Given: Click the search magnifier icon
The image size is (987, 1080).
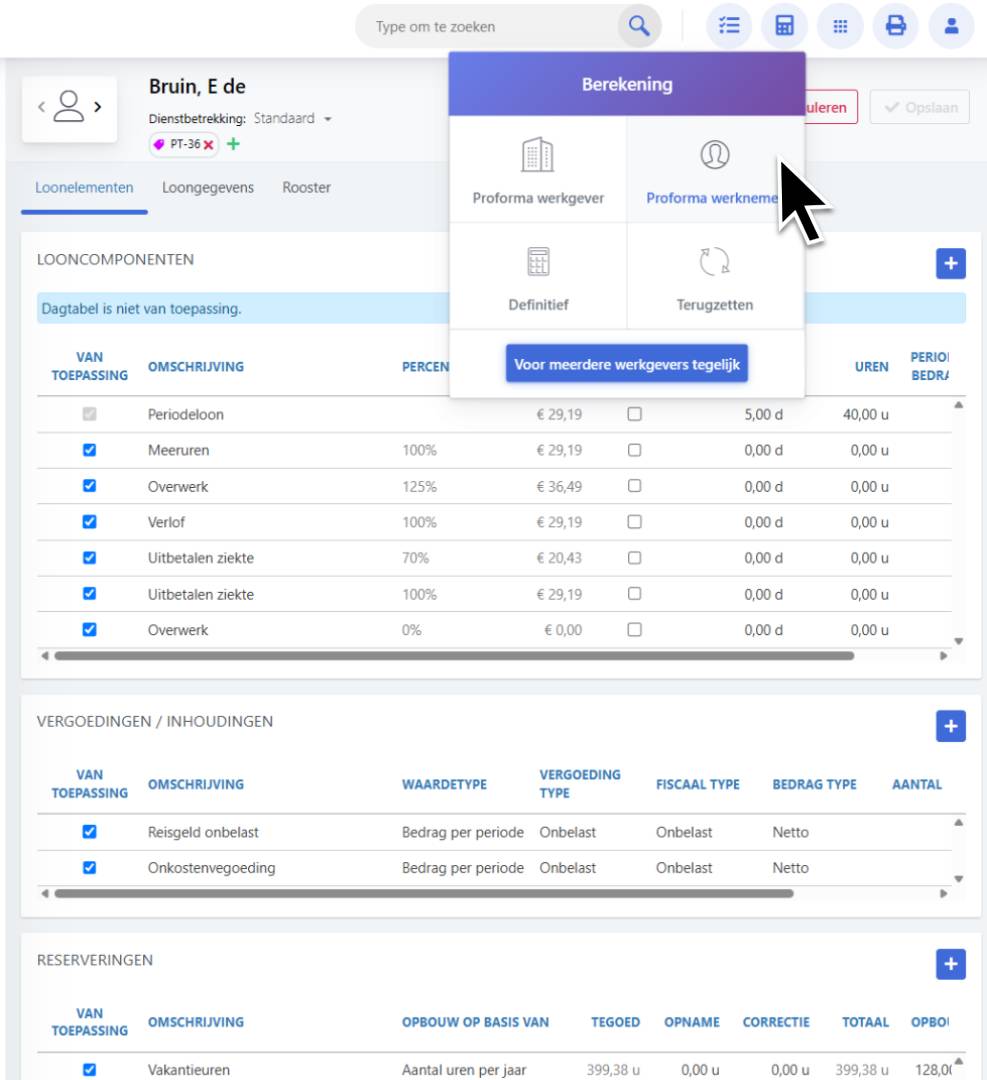Looking at the screenshot, I should (638, 27).
